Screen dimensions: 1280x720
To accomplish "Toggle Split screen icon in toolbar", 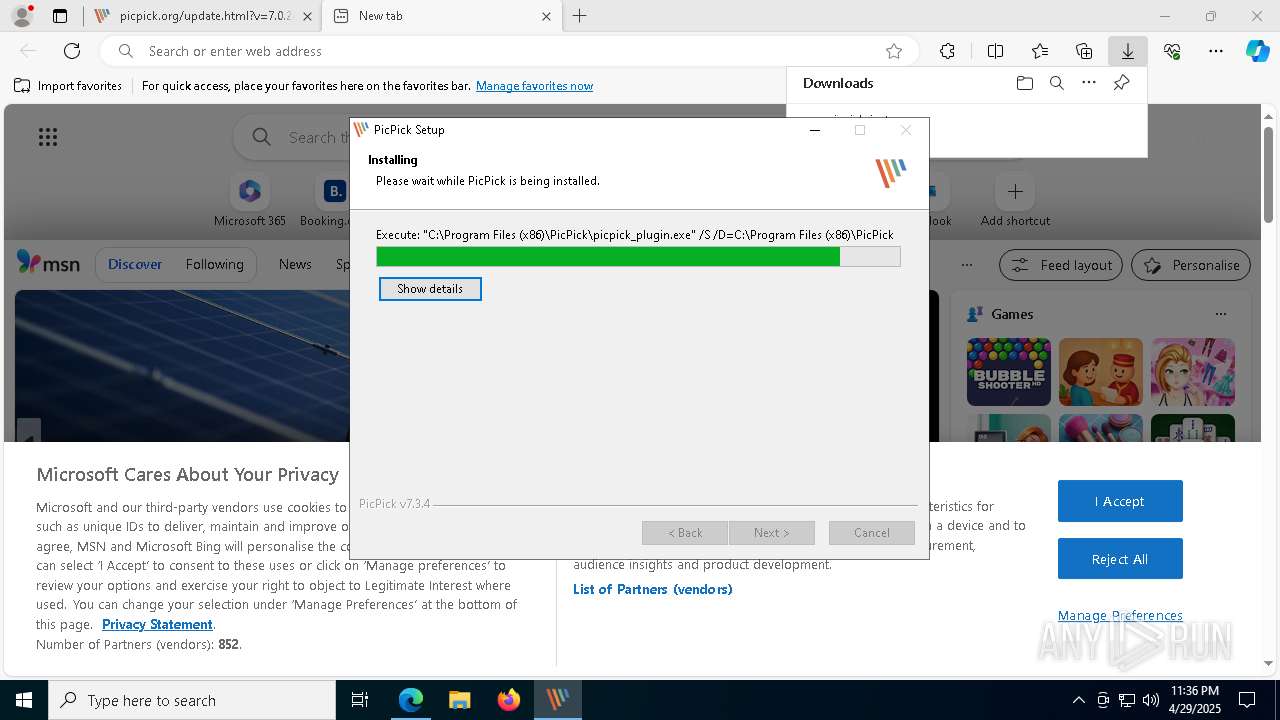I will [995, 51].
